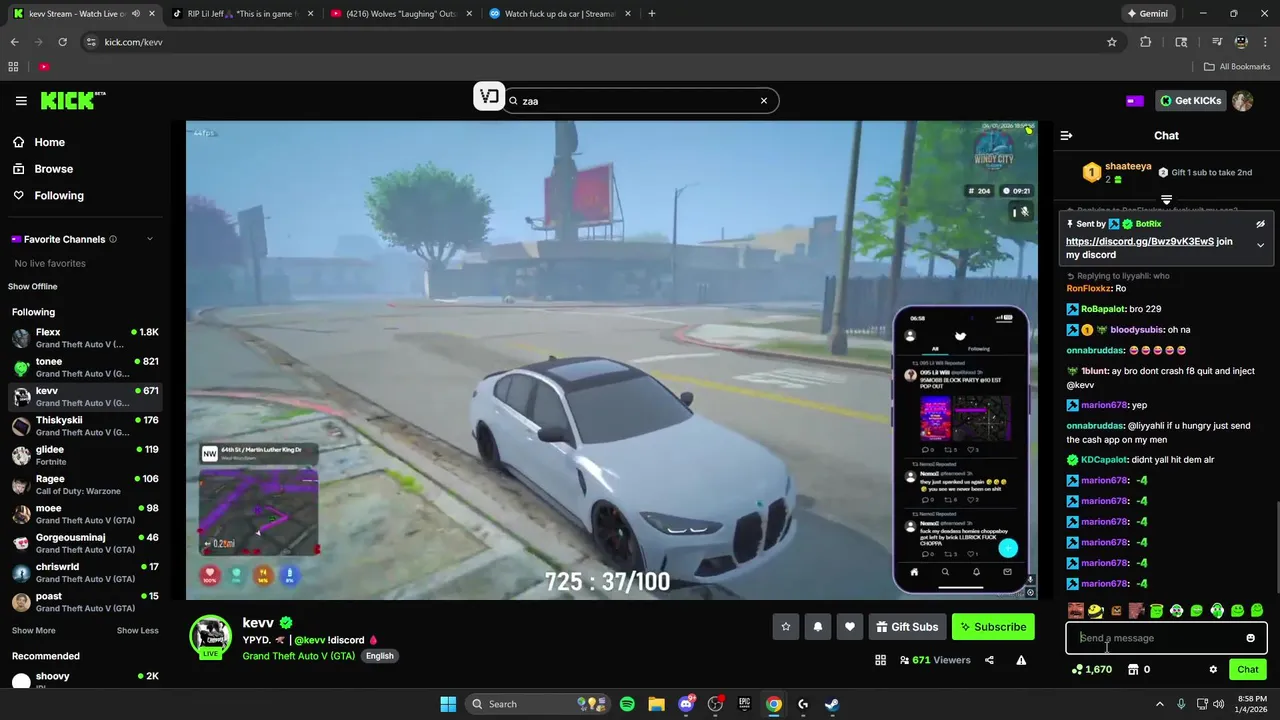The height and width of the screenshot is (720, 1280).
Task: Switch to 'Watch fuck up da car' tab
Action: click(558, 14)
